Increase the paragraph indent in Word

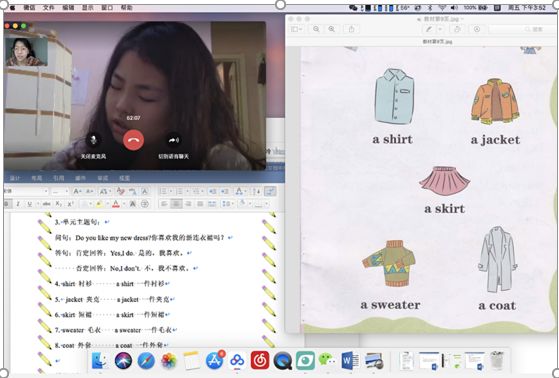224,191
